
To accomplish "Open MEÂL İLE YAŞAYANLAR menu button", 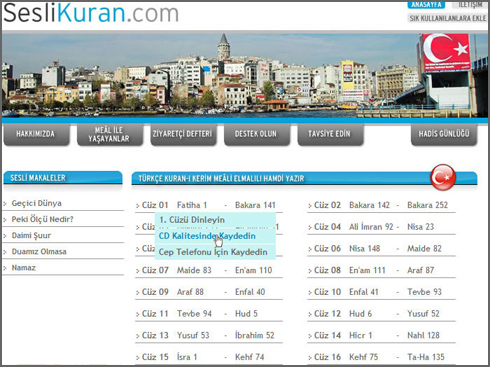I will tap(109, 134).
